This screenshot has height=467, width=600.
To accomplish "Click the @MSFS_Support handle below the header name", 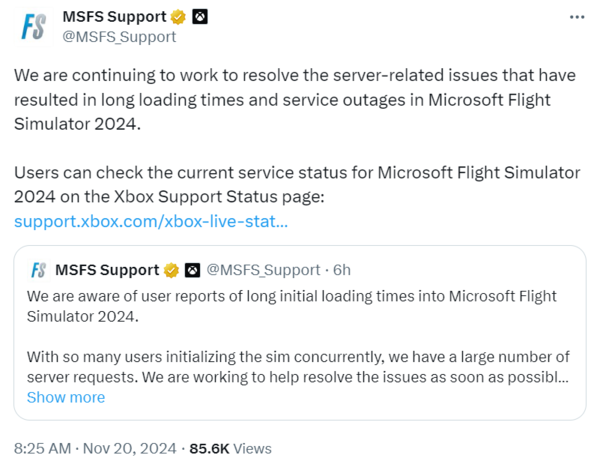I will tap(119, 37).
